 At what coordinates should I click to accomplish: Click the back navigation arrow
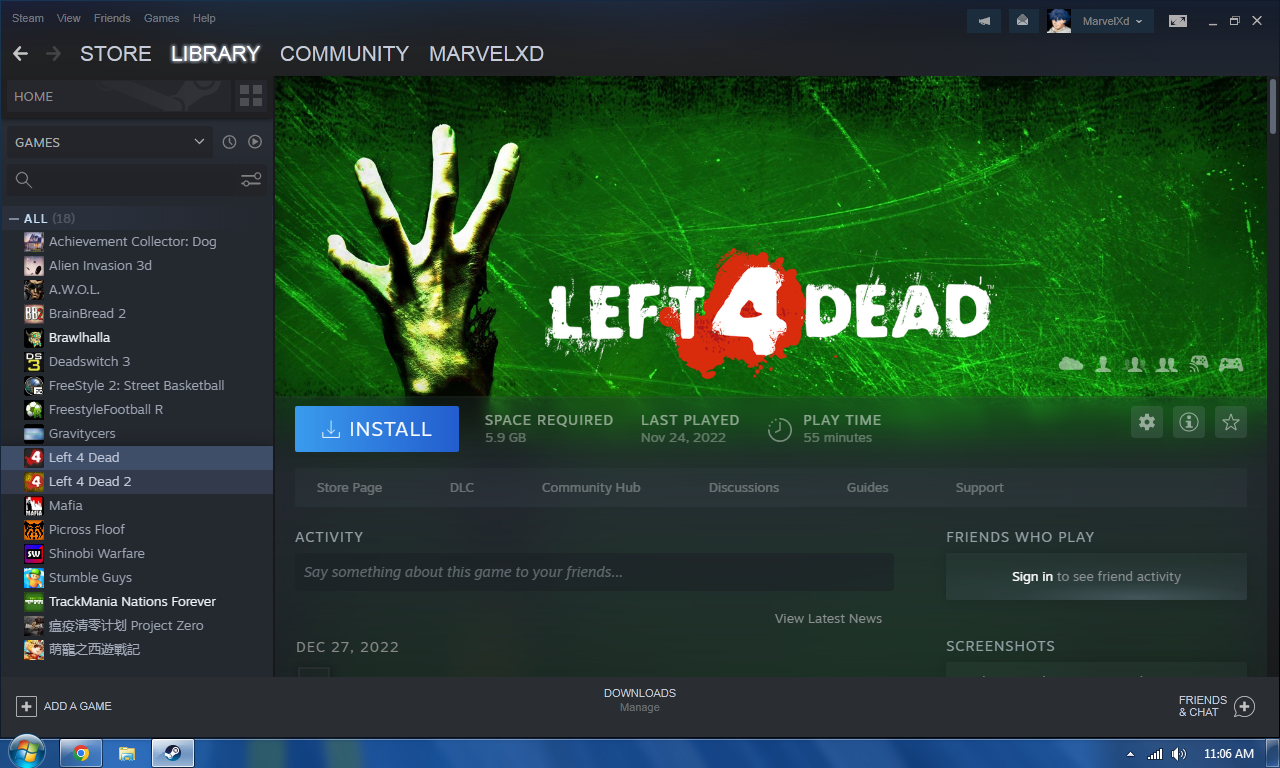tap(20, 54)
